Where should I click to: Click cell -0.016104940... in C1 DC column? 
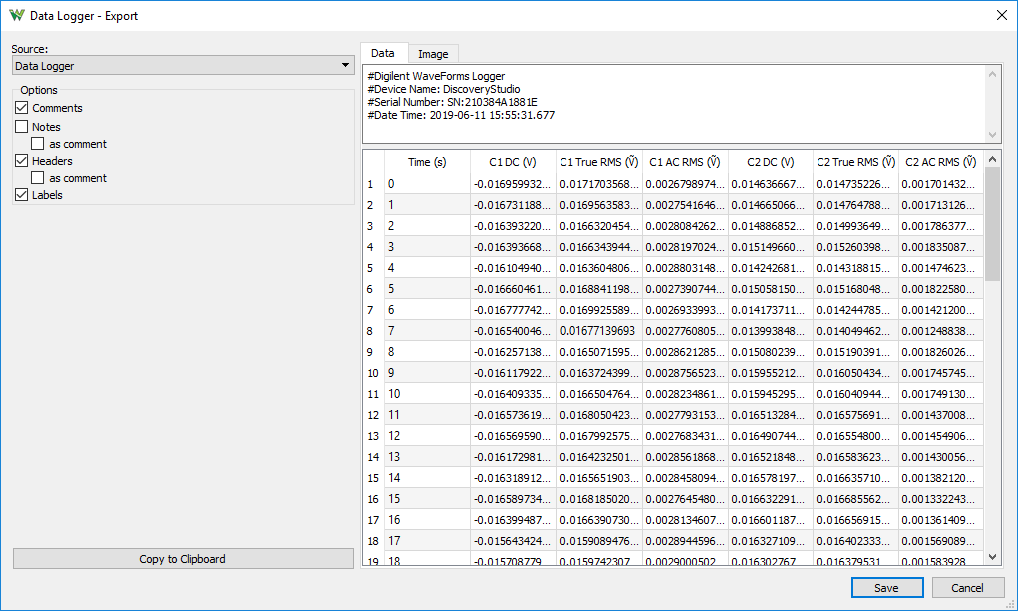coord(513,268)
